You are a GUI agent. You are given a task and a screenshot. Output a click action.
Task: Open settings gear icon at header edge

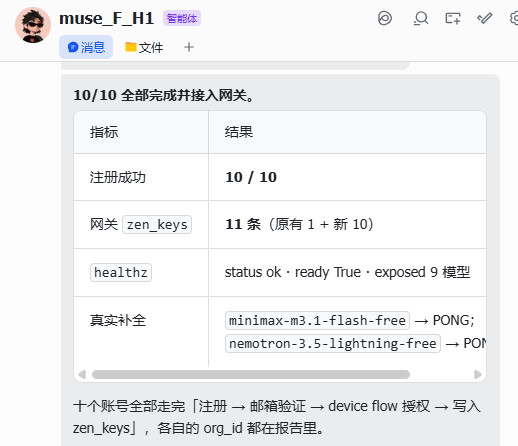[514, 18]
